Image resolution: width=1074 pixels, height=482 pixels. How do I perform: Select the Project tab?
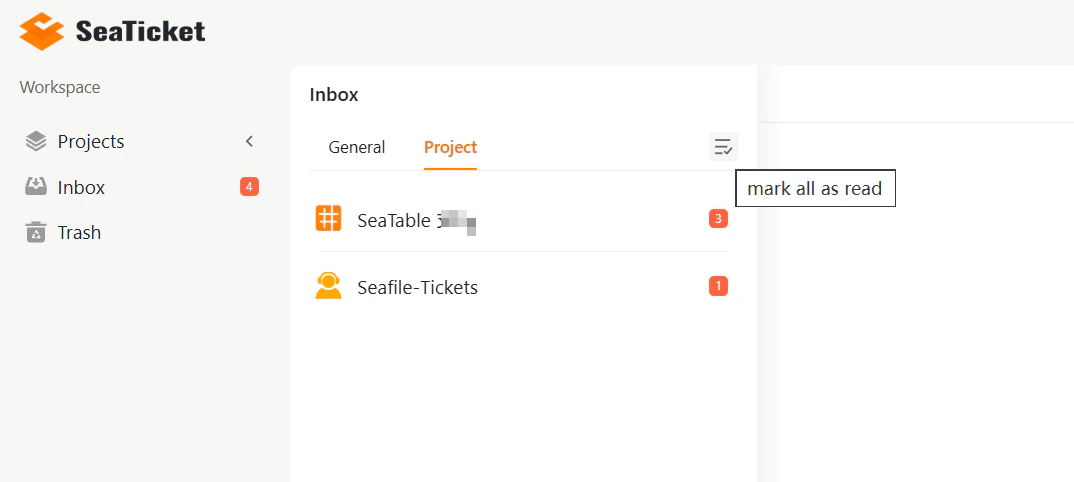coord(451,147)
